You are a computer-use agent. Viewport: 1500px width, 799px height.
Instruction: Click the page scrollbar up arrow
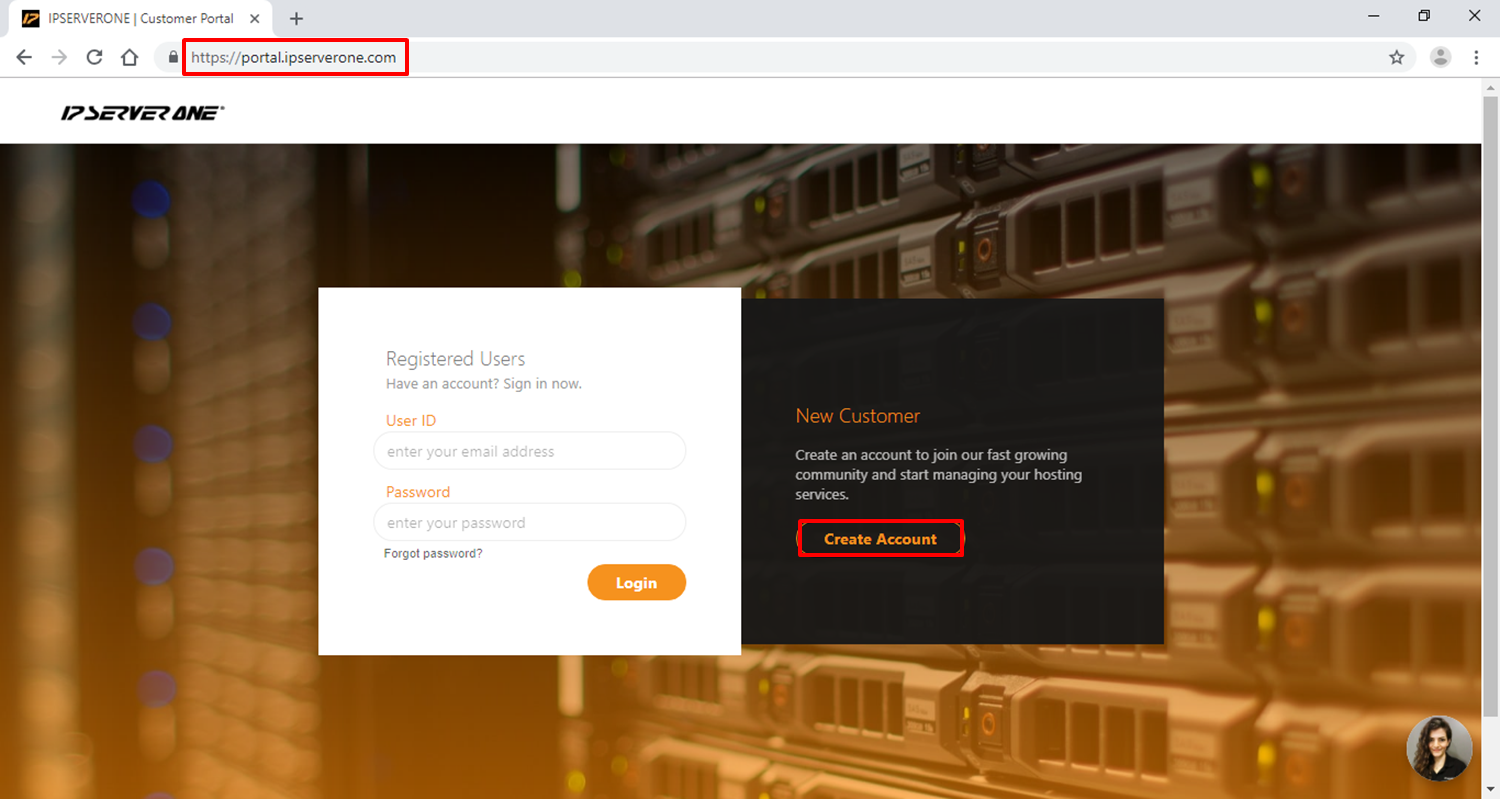tap(1490, 87)
